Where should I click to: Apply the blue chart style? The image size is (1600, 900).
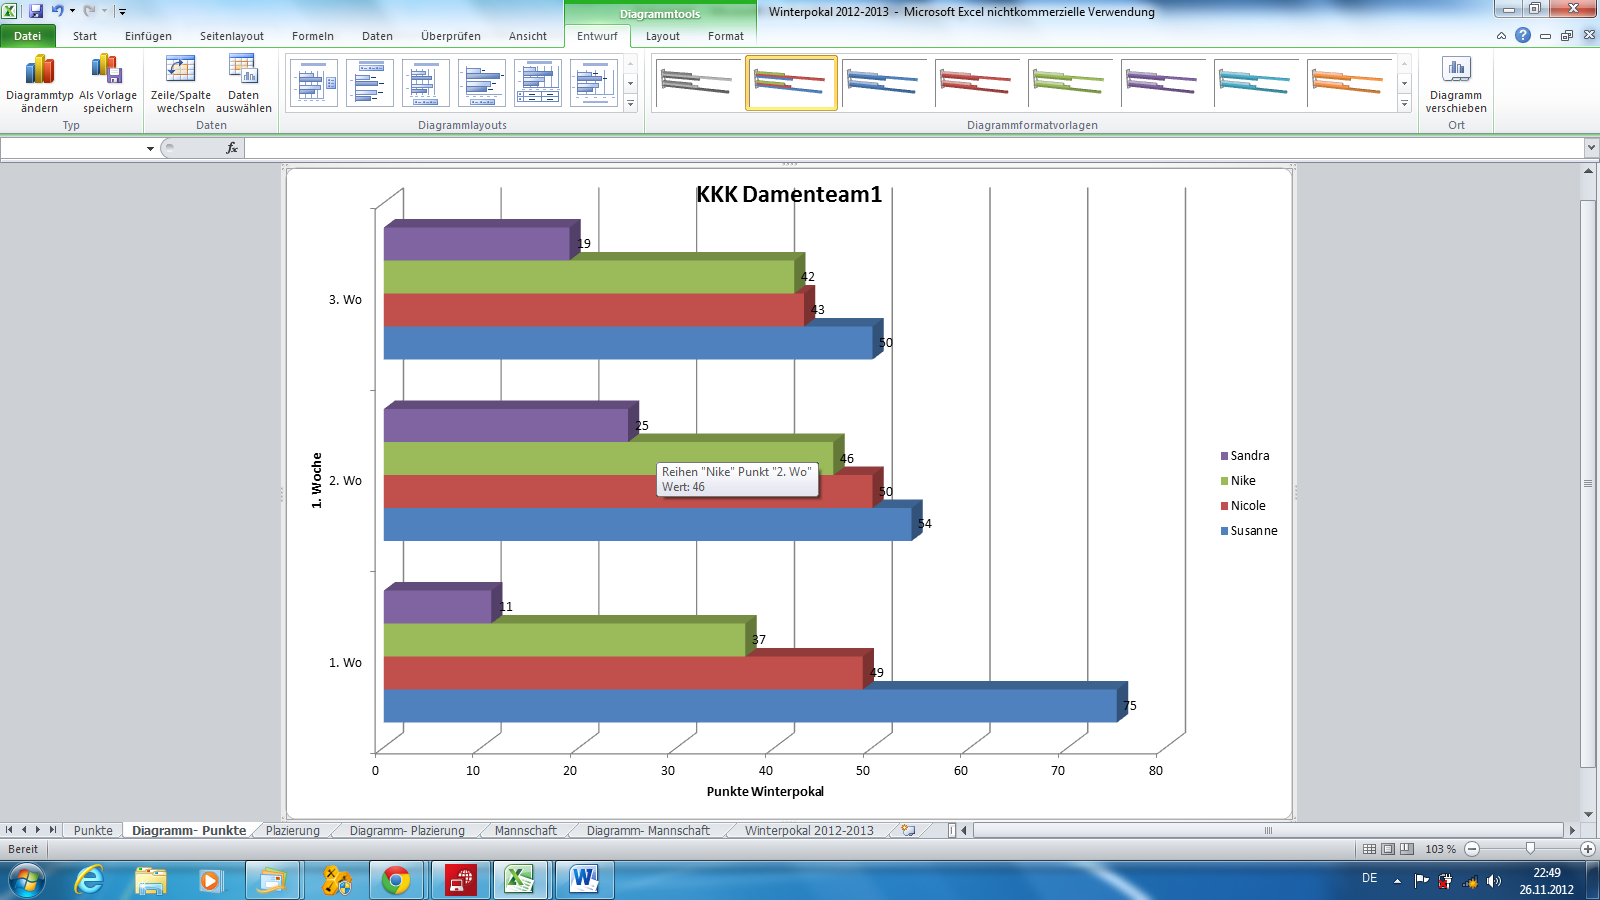pos(884,83)
